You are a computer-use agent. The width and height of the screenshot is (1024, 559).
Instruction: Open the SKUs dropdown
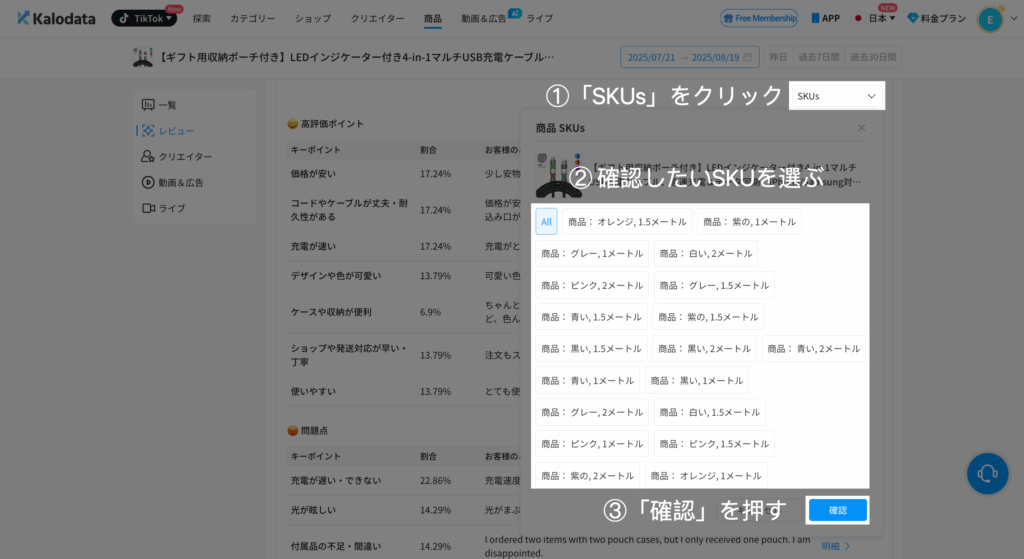837,96
